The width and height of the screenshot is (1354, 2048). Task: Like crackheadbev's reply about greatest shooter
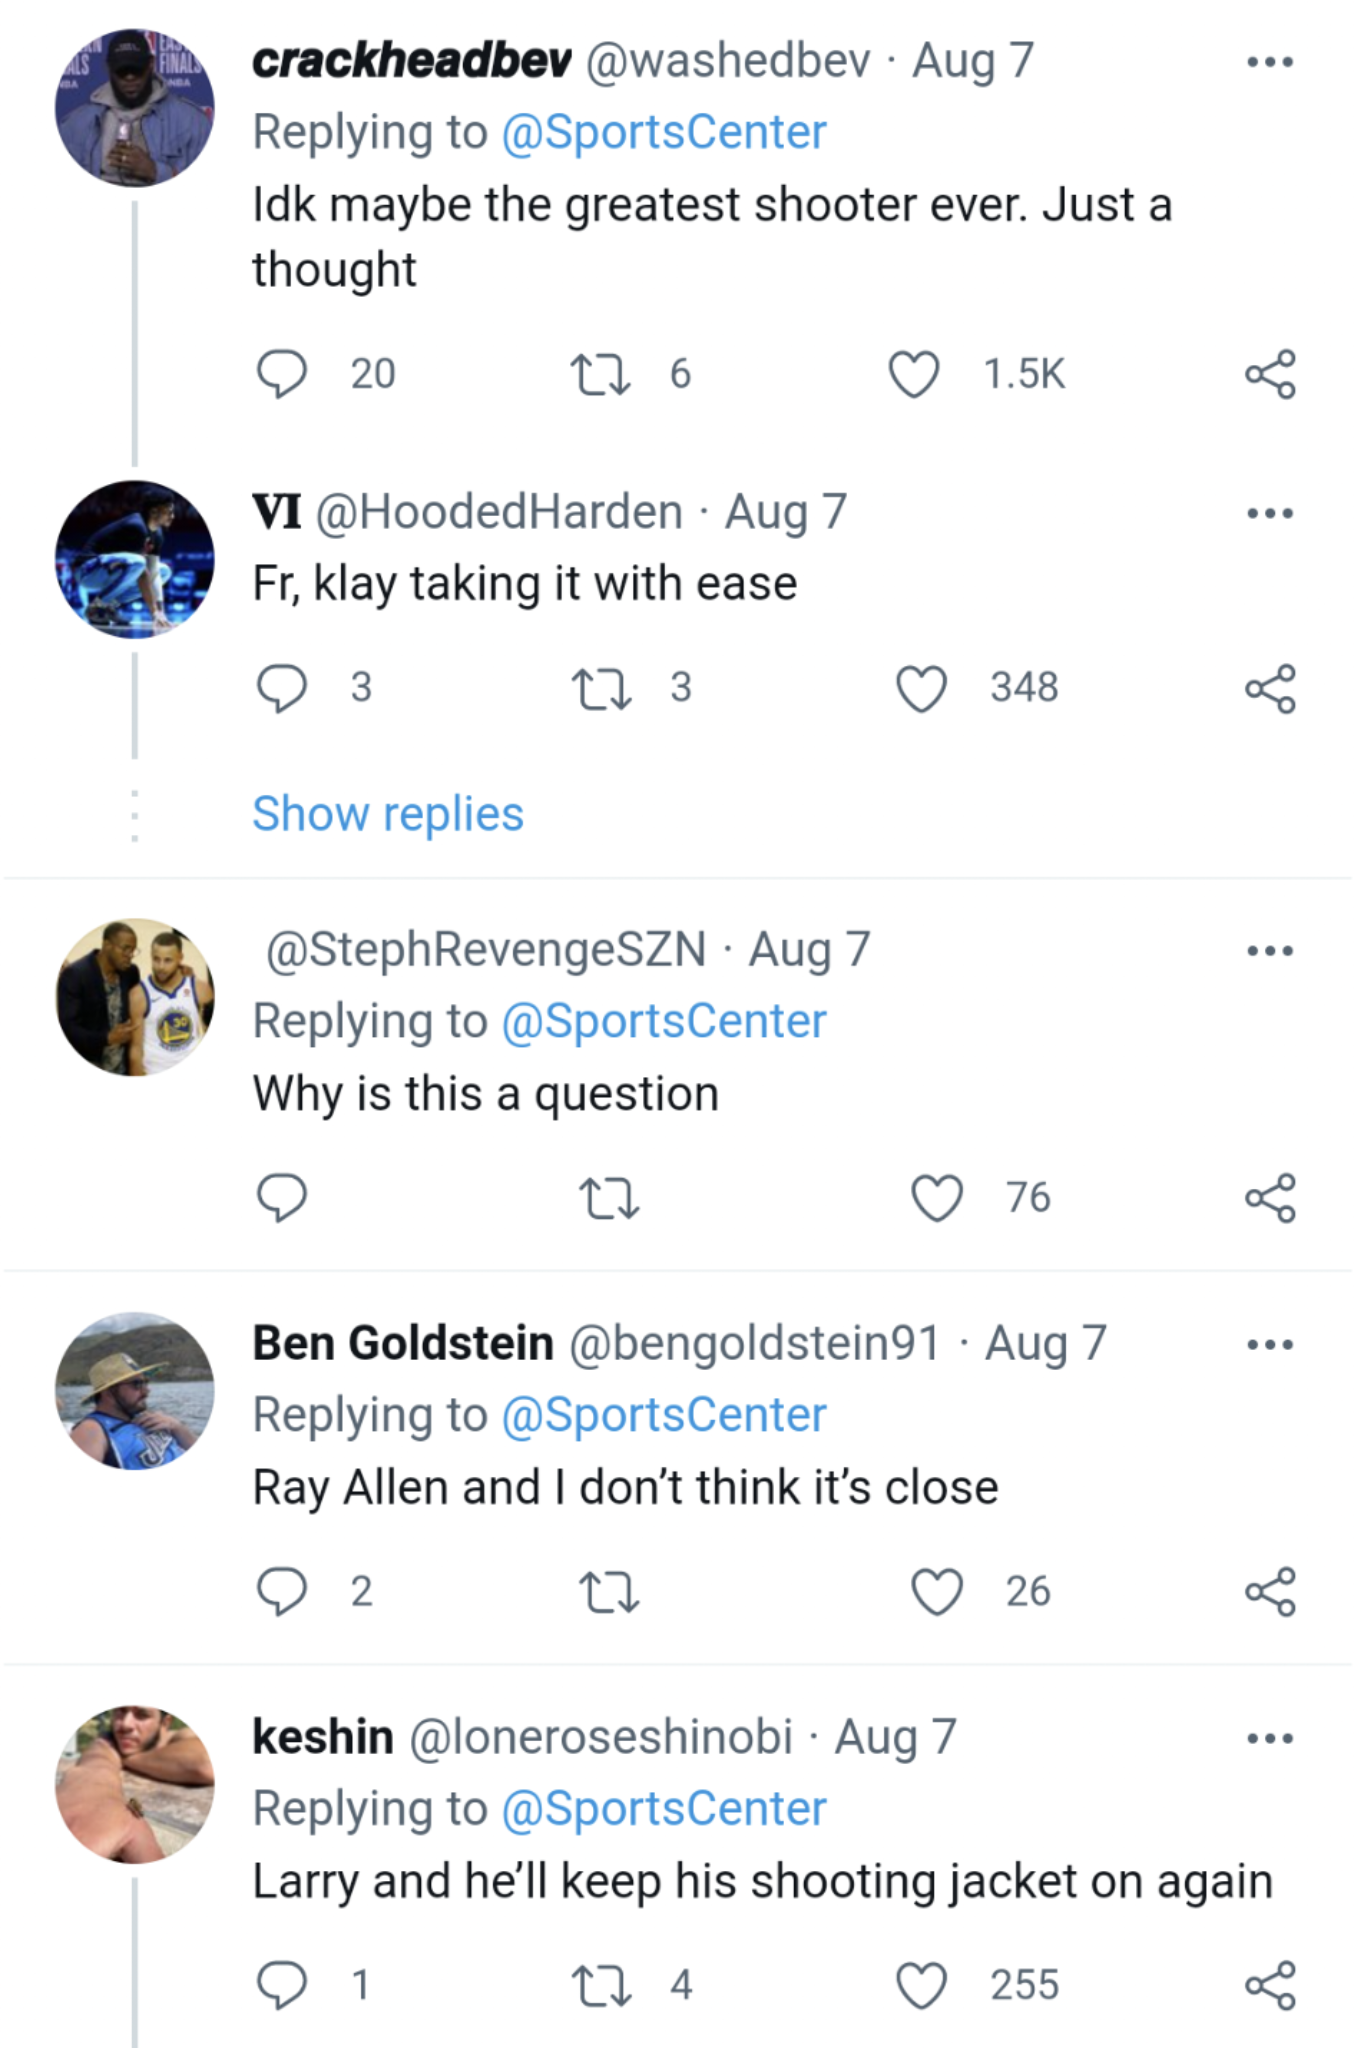(913, 375)
